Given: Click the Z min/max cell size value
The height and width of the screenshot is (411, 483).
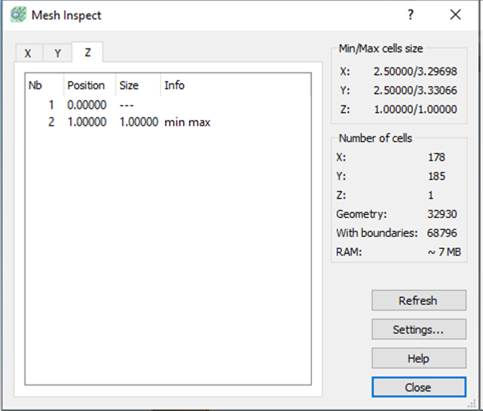Looking at the screenshot, I should tap(415, 109).
